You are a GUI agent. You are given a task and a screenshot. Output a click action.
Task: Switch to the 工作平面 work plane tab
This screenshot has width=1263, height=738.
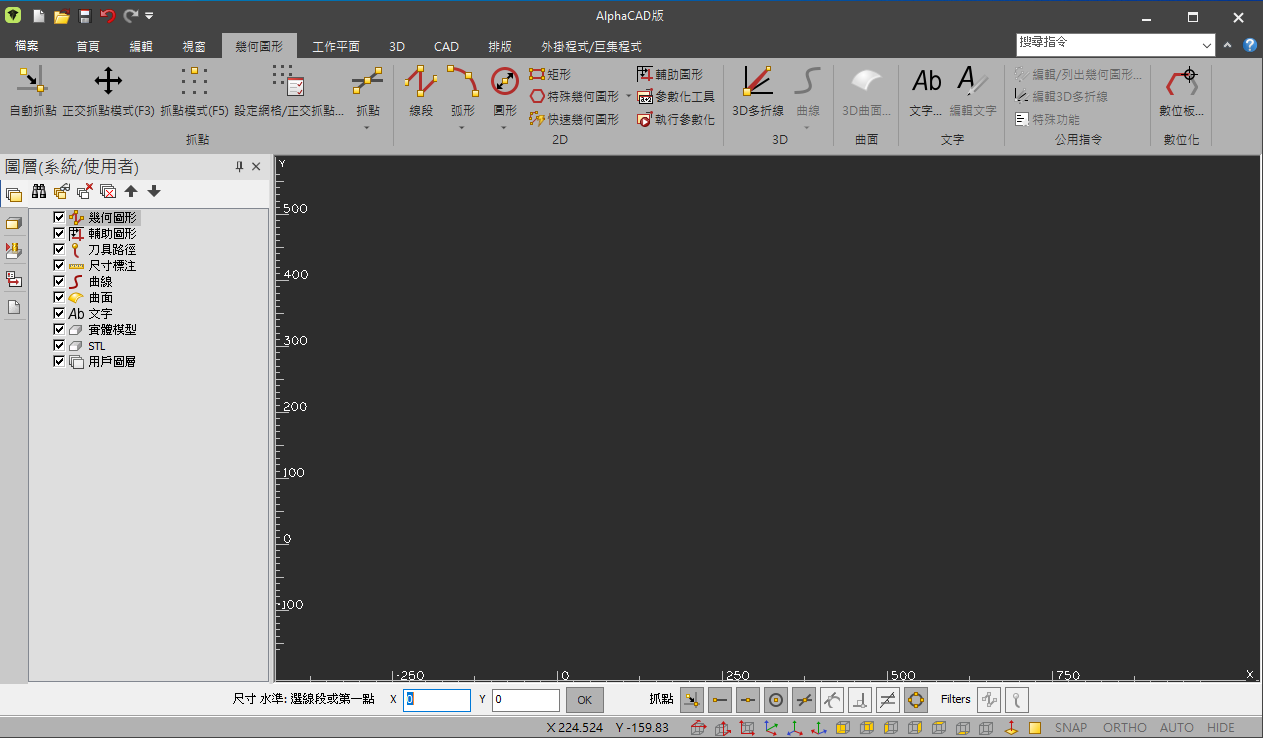coord(336,46)
